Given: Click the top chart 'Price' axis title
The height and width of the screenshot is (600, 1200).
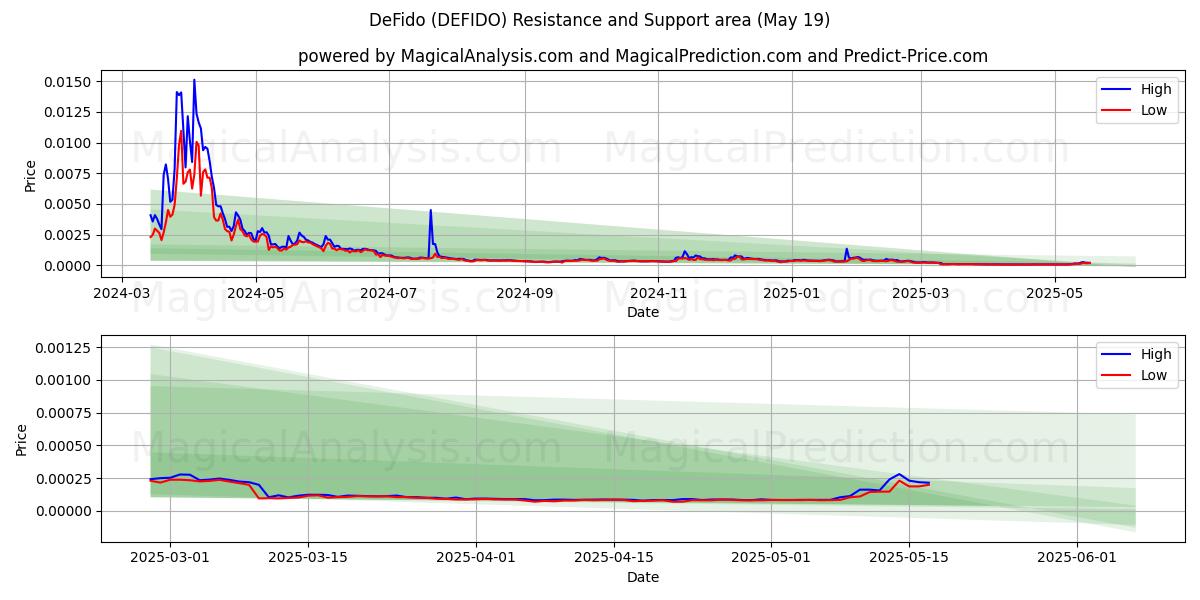Looking at the screenshot, I should [x=30, y=176].
